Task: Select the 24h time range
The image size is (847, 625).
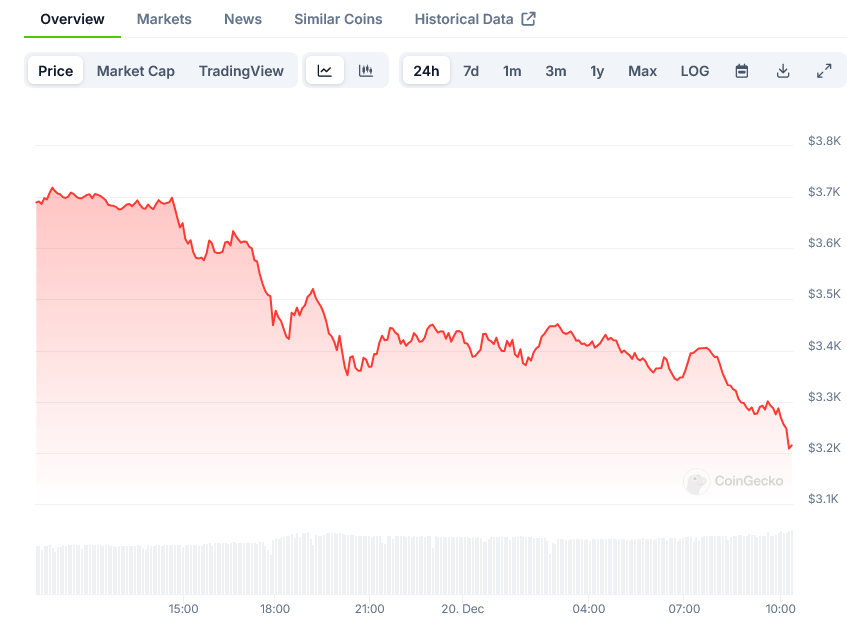Action: pyautogui.click(x=426, y=70)
